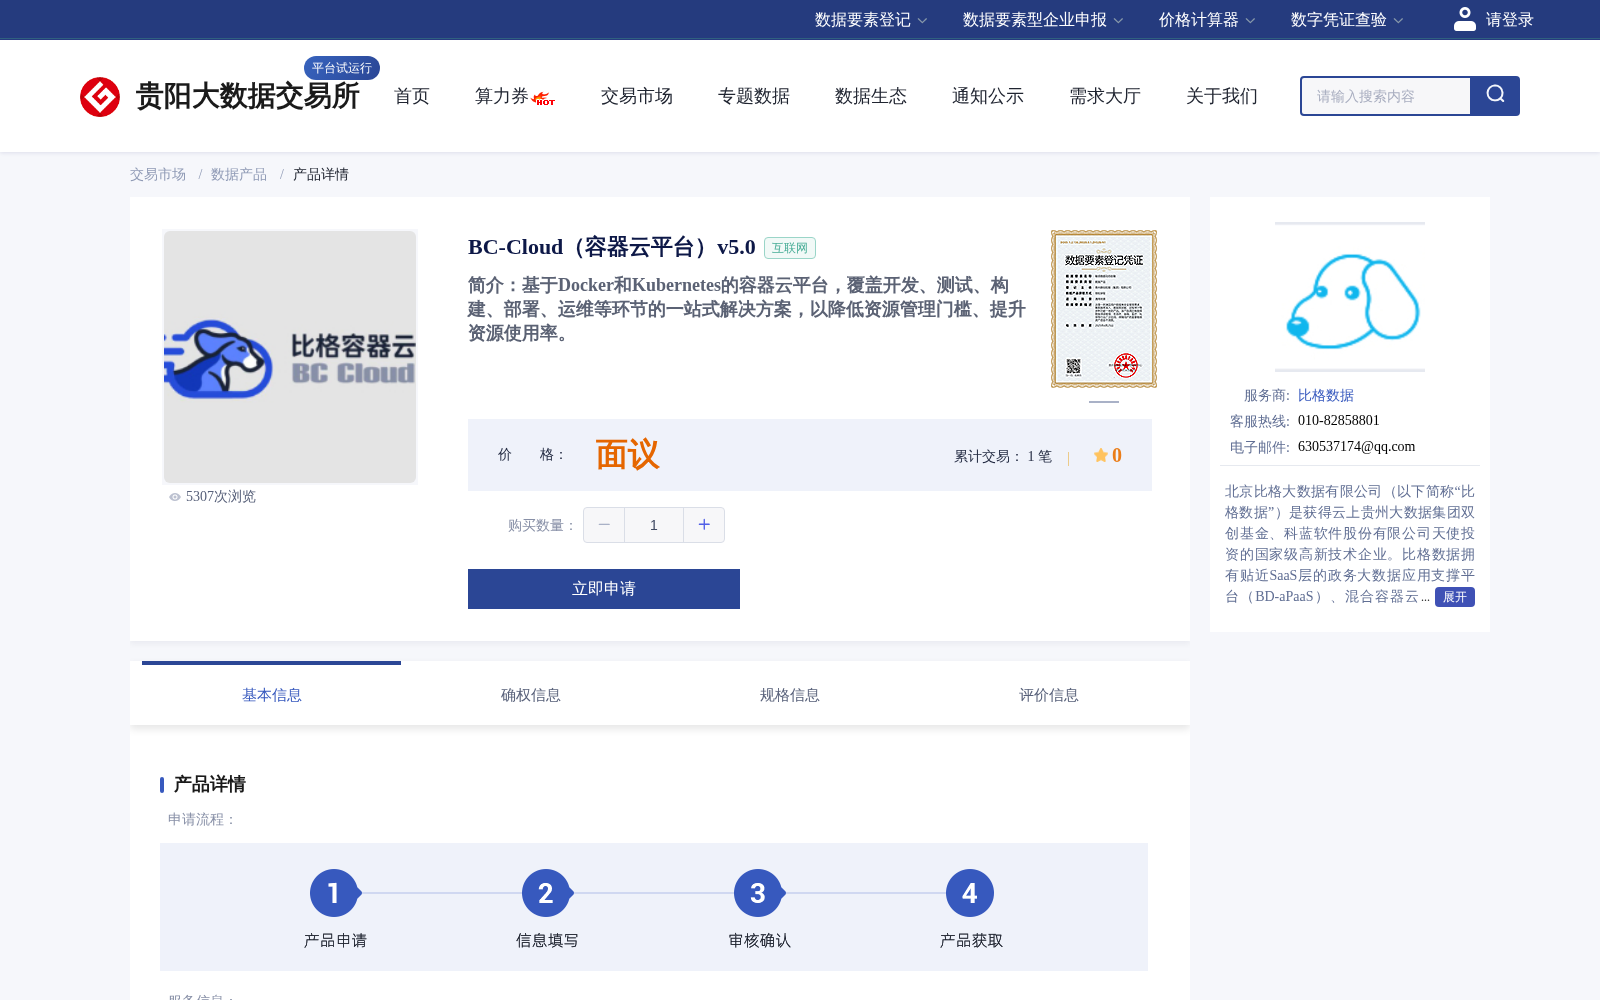The width and height of the screenshot is (1600, 1000).
Task: Click the 平台试运行 badge
Action: point(342,68)
